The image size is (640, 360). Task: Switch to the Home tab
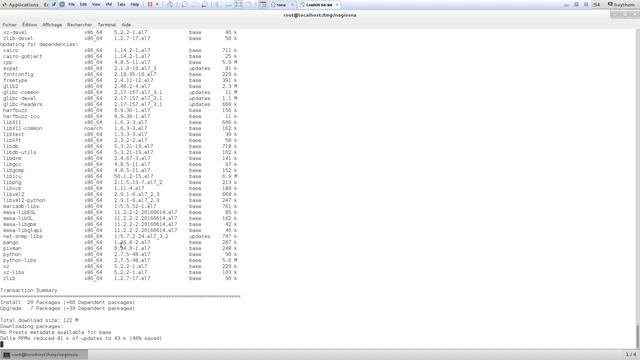[x=281, y=5]
